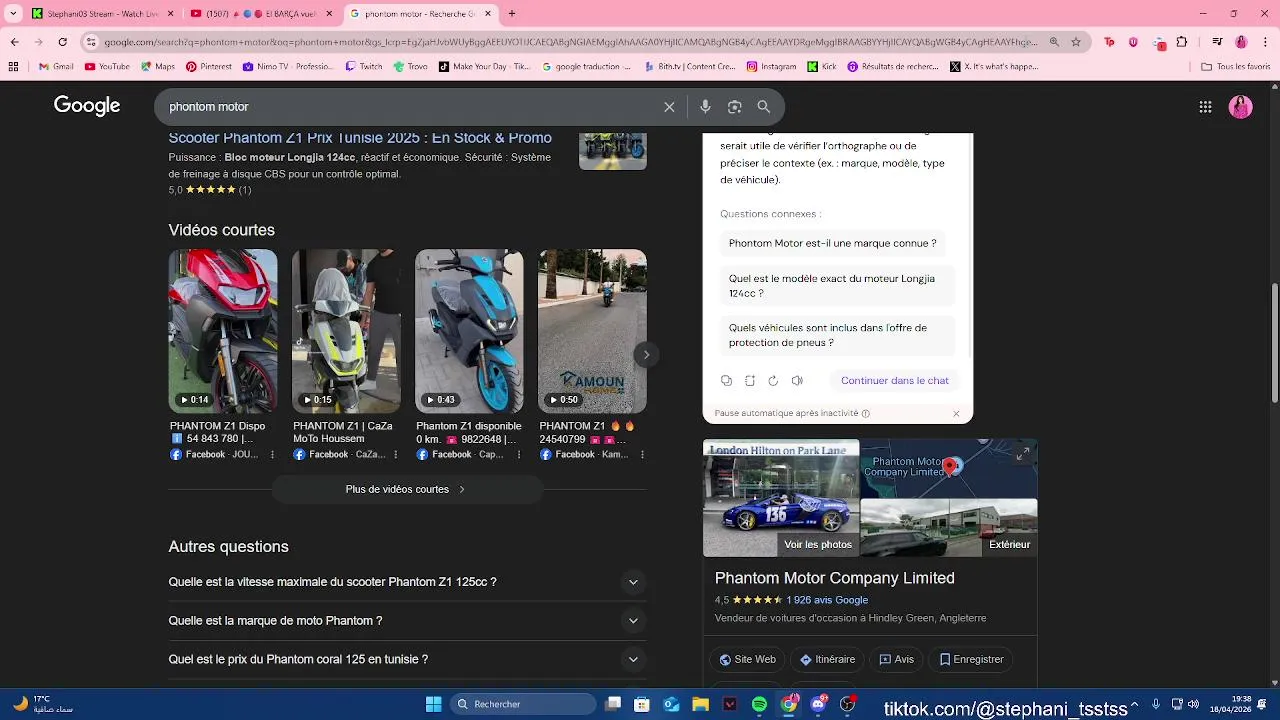1280x720 pixels.
Task: Open Tous les favoris bookmarks folder
Action: pyautogui.click(x=1235, y=67)
